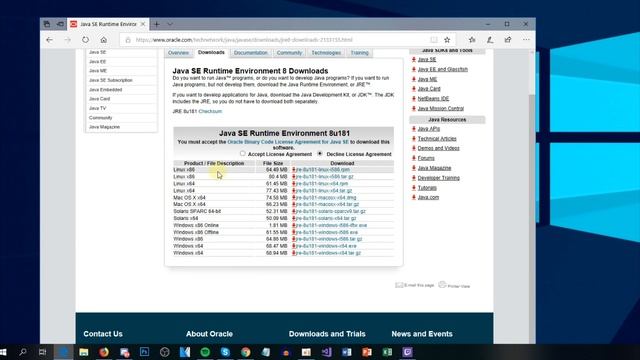Open Technical Articles link
Viewport: 640px width, 360px height.
click(x=437, y=138)
